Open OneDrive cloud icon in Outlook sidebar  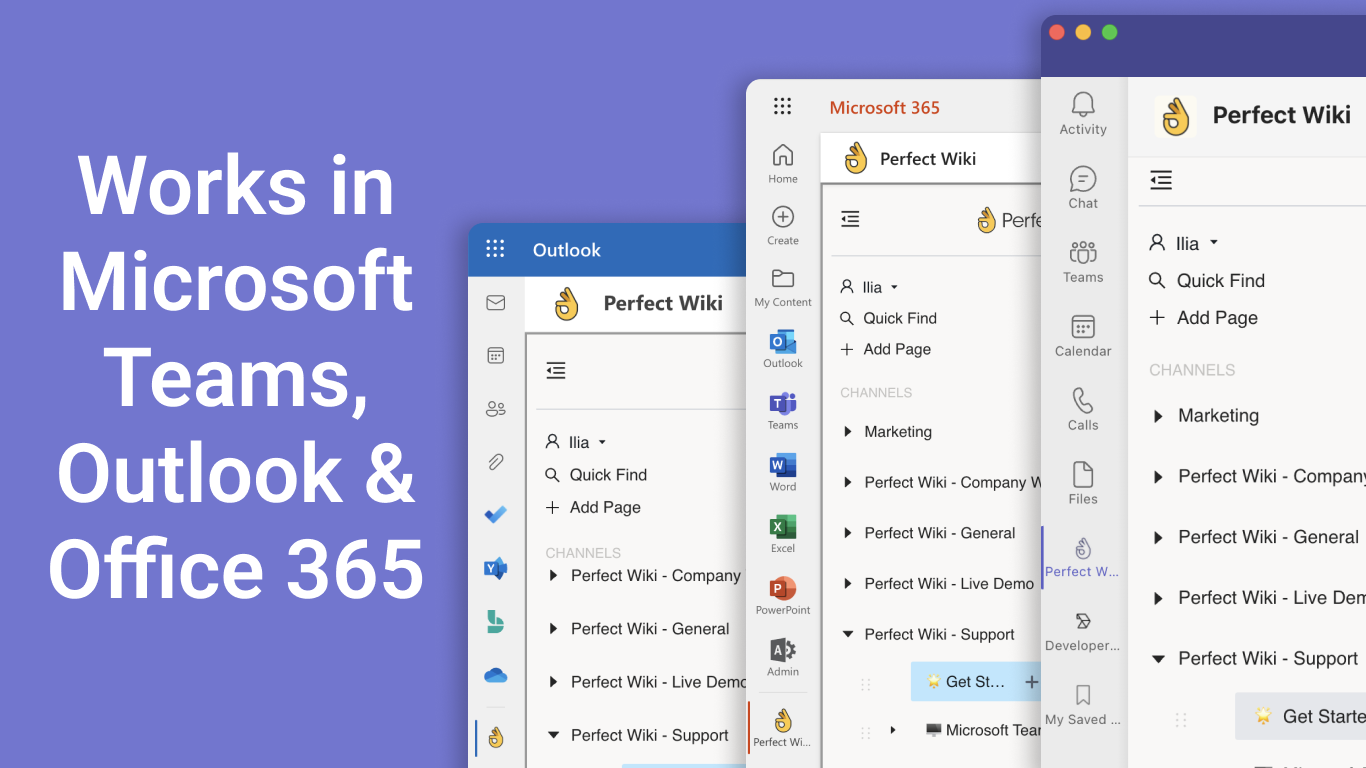(496, 676)
